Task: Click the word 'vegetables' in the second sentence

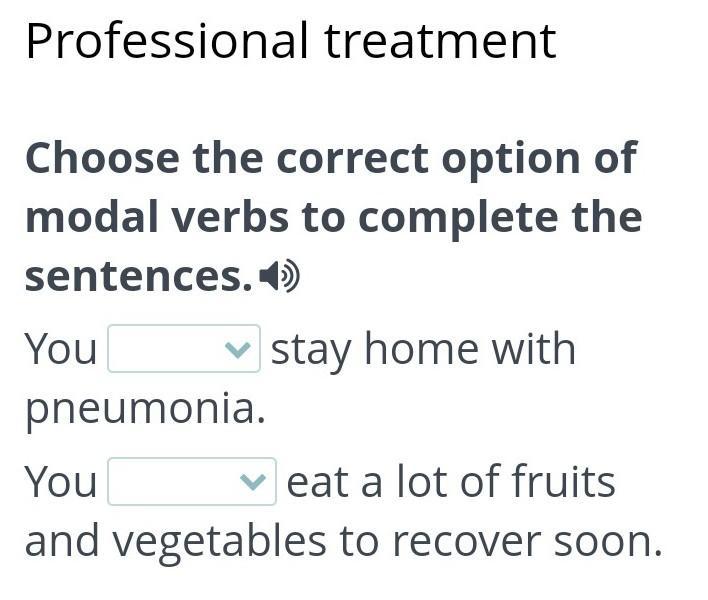Action: [x=219, y=542]
